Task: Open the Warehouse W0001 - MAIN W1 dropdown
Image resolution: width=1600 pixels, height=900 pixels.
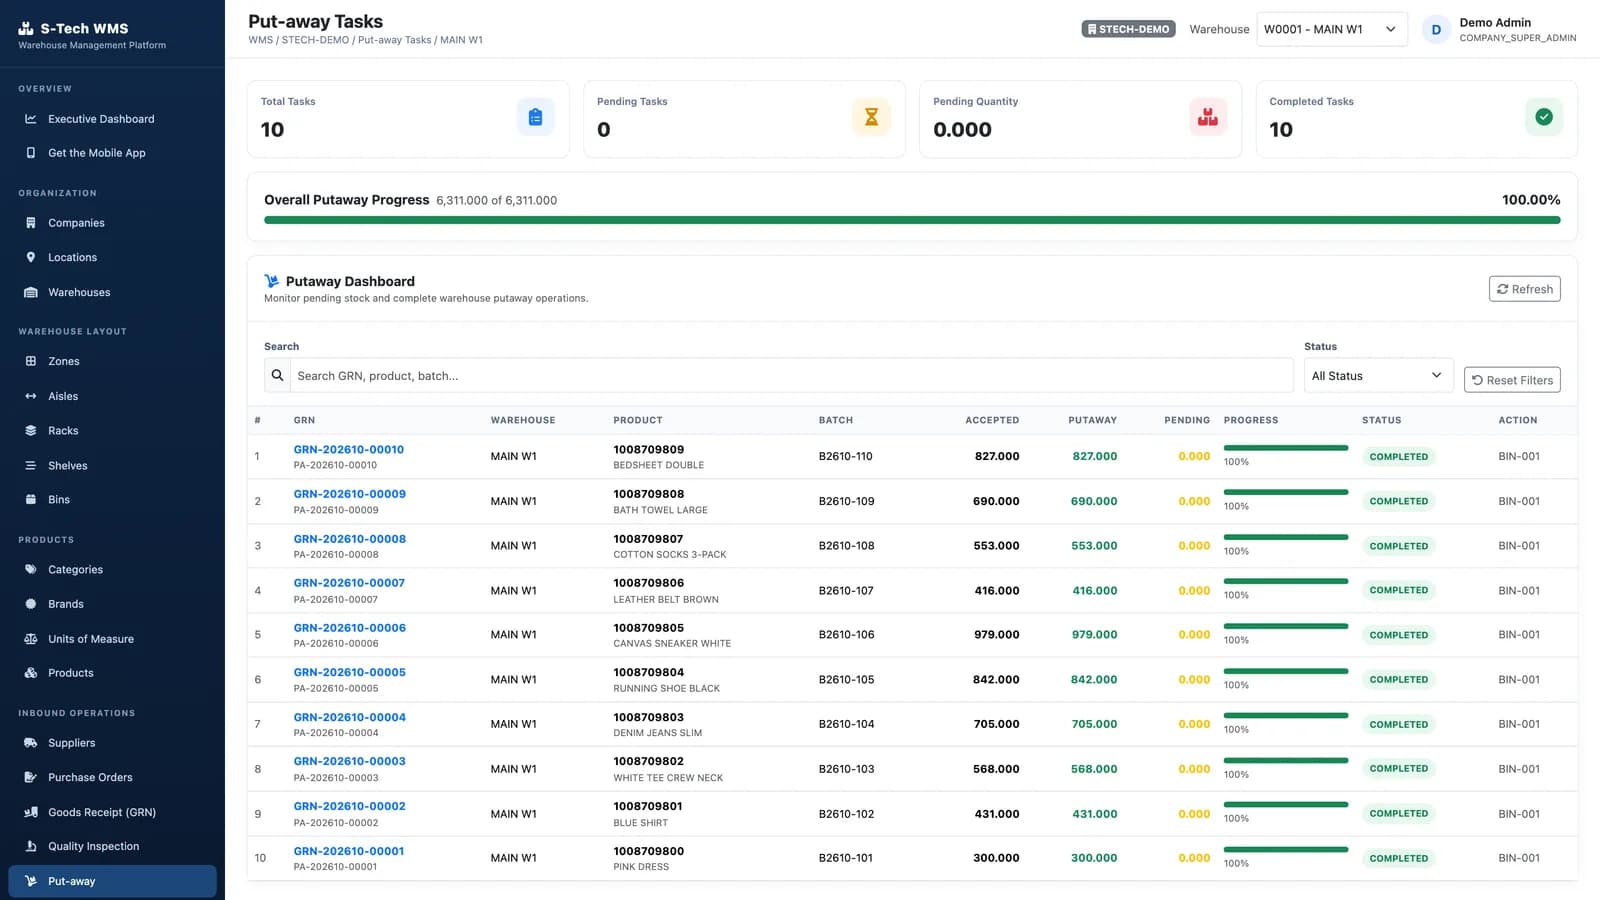Action: click(1332, 29)
